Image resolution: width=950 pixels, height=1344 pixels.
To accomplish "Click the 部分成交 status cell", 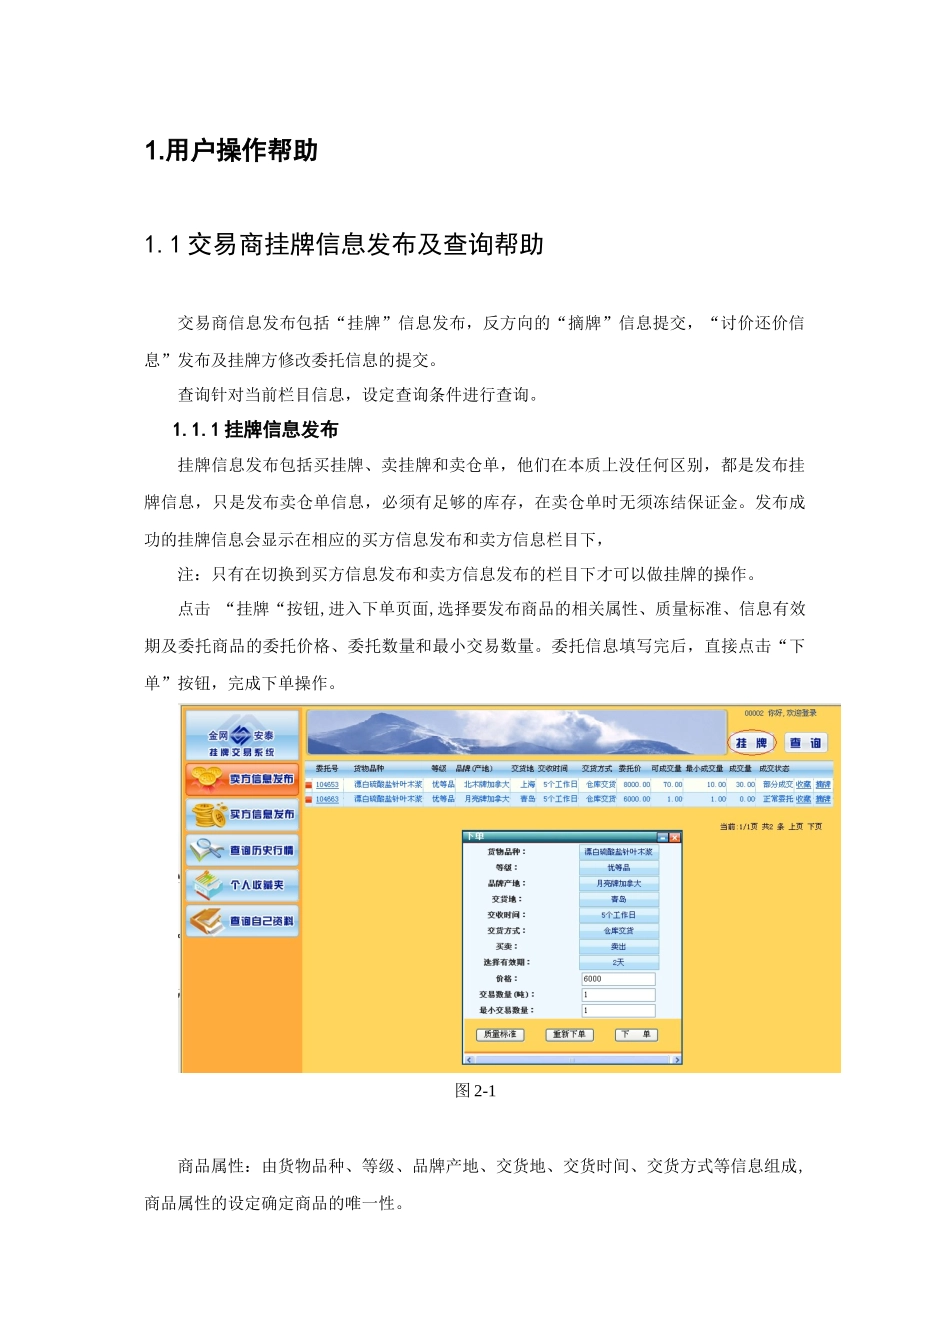I will [778, 785].
